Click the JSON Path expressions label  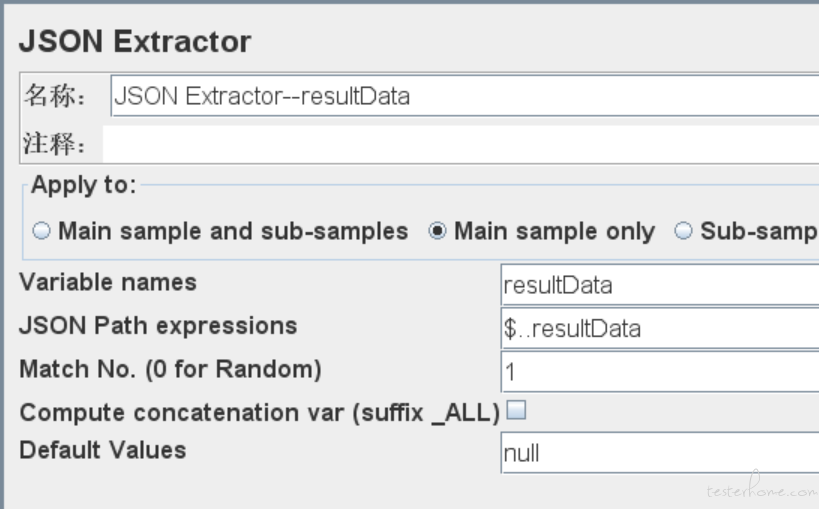[x=158, y=326]
